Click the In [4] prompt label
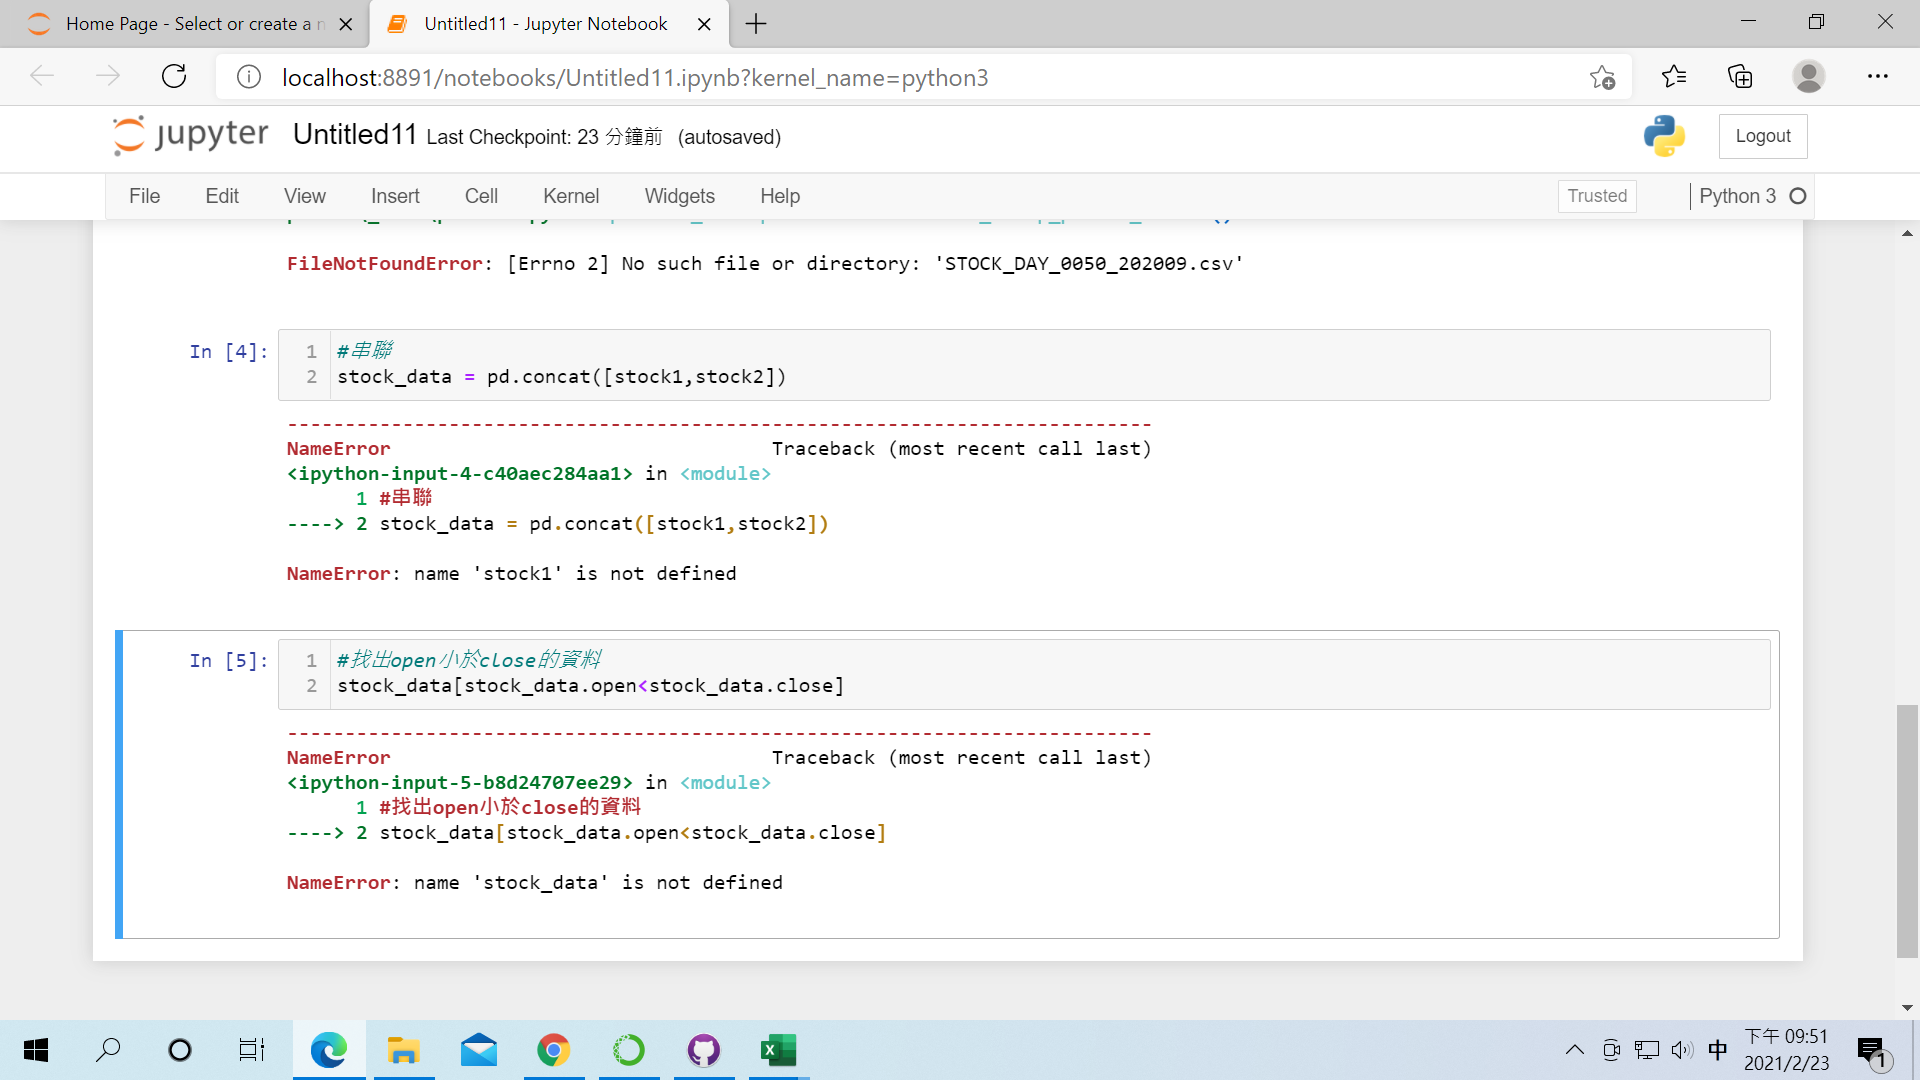The width and height of the screenshot is (1920, 1080). click(x=229, y=351)
